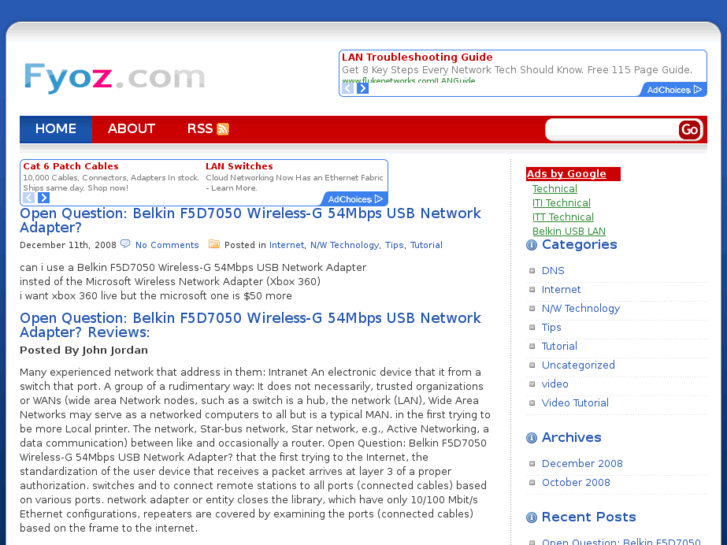The height and width of the screenshot is (545, 727).
Task: Open the Belkin Adapter Reviews heading link
Action: point(250,325)
